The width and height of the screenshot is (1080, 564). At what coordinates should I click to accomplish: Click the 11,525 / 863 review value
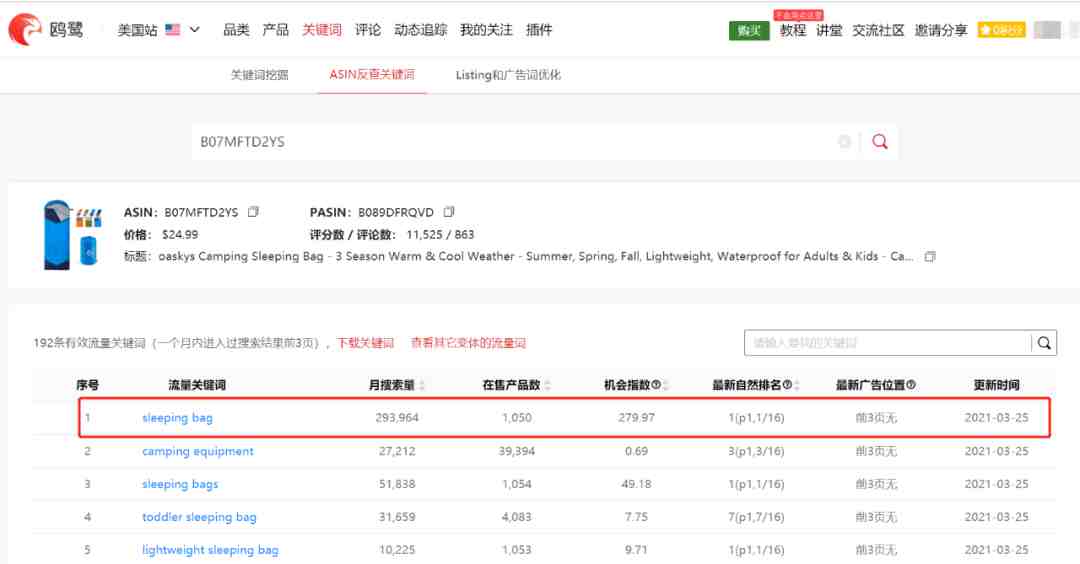(x=440, y=234)
